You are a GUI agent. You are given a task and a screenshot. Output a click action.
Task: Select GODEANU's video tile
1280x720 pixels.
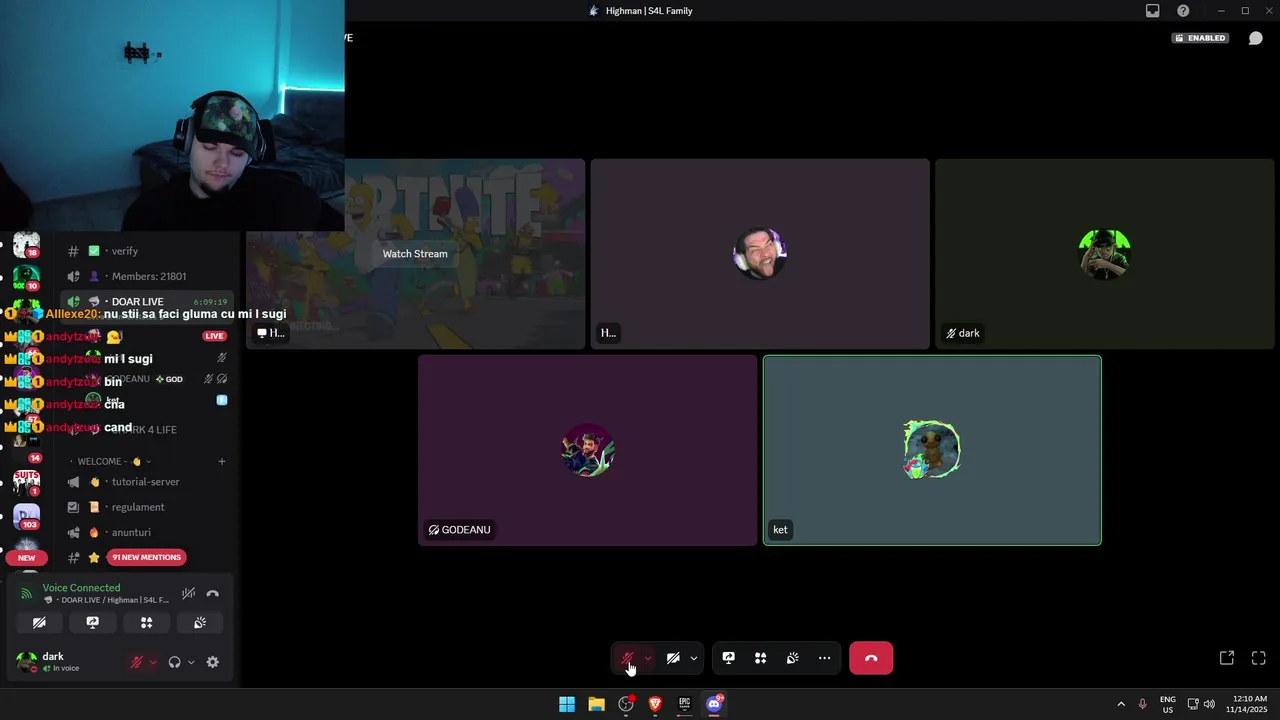[x=588, y=450]
